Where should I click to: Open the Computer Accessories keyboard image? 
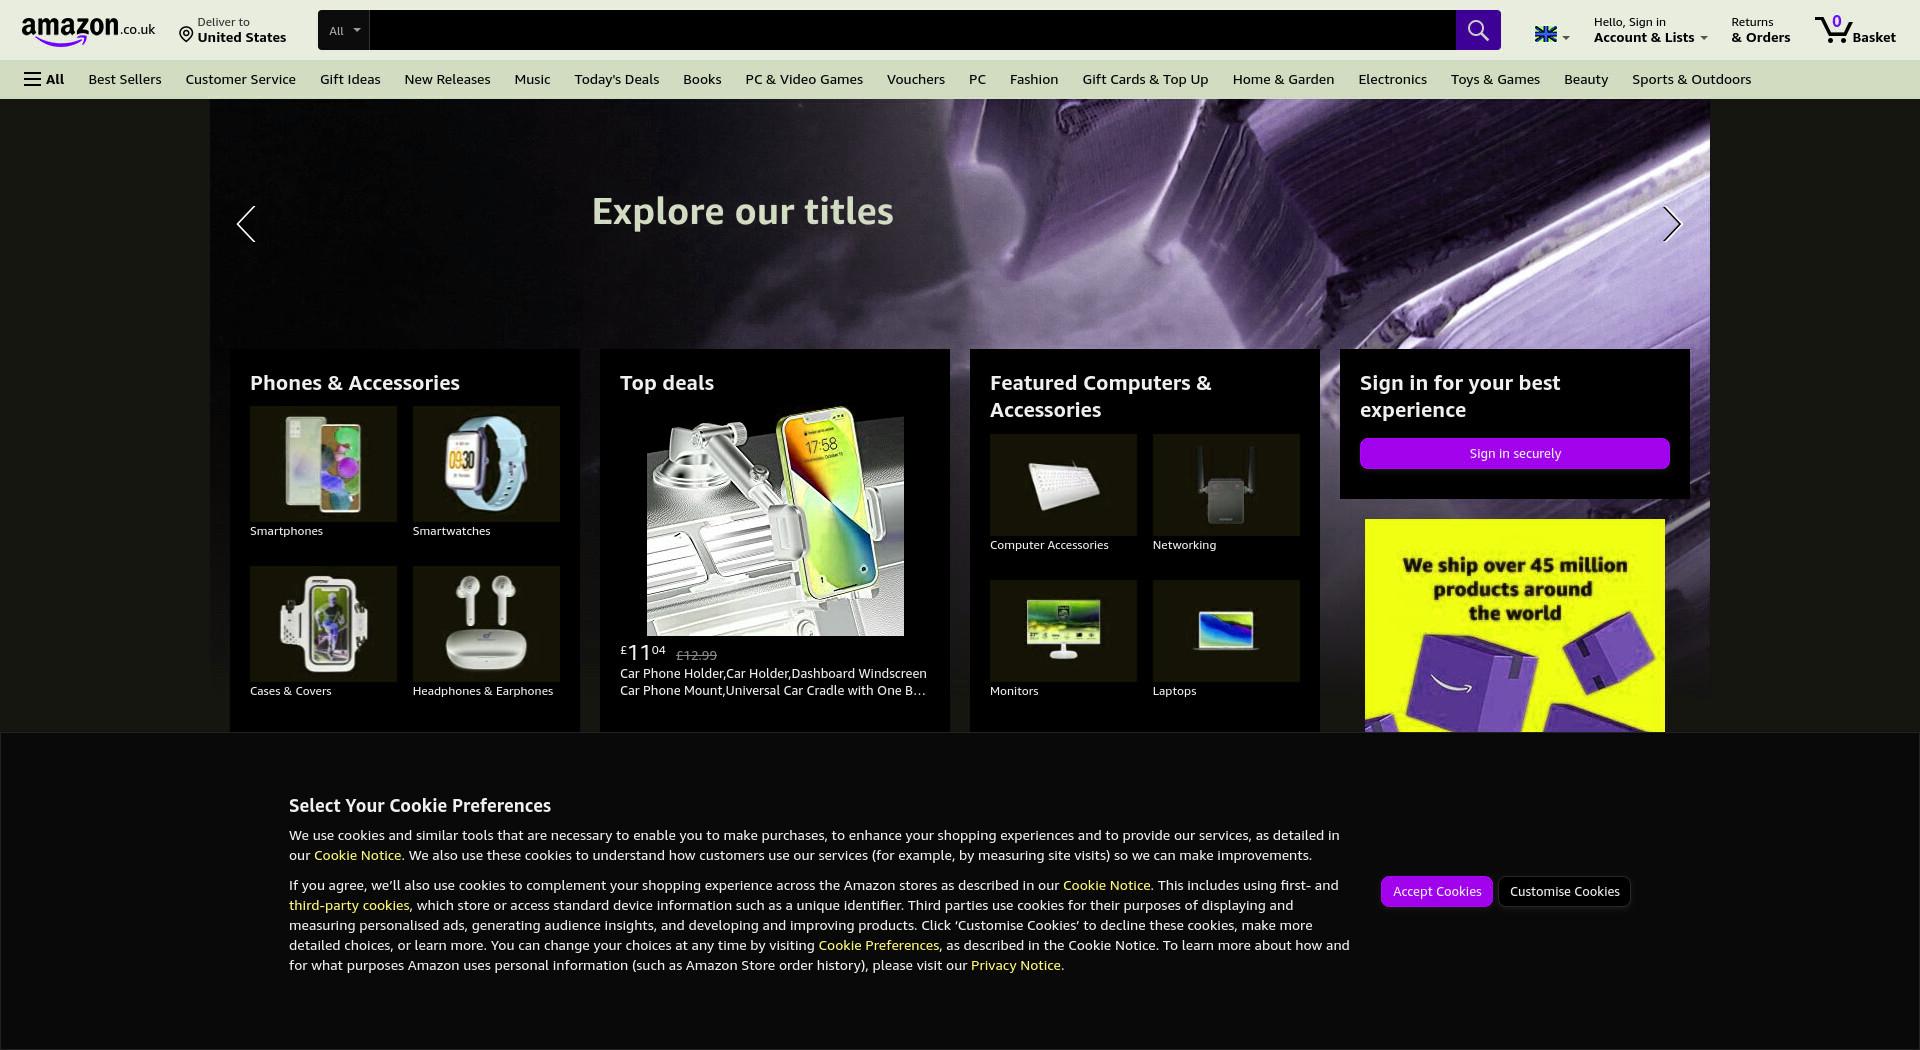pos(1063,485)
